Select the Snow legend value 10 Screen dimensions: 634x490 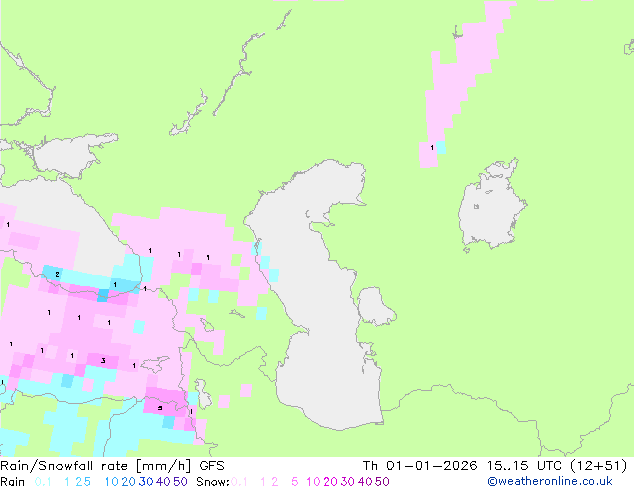313,482
